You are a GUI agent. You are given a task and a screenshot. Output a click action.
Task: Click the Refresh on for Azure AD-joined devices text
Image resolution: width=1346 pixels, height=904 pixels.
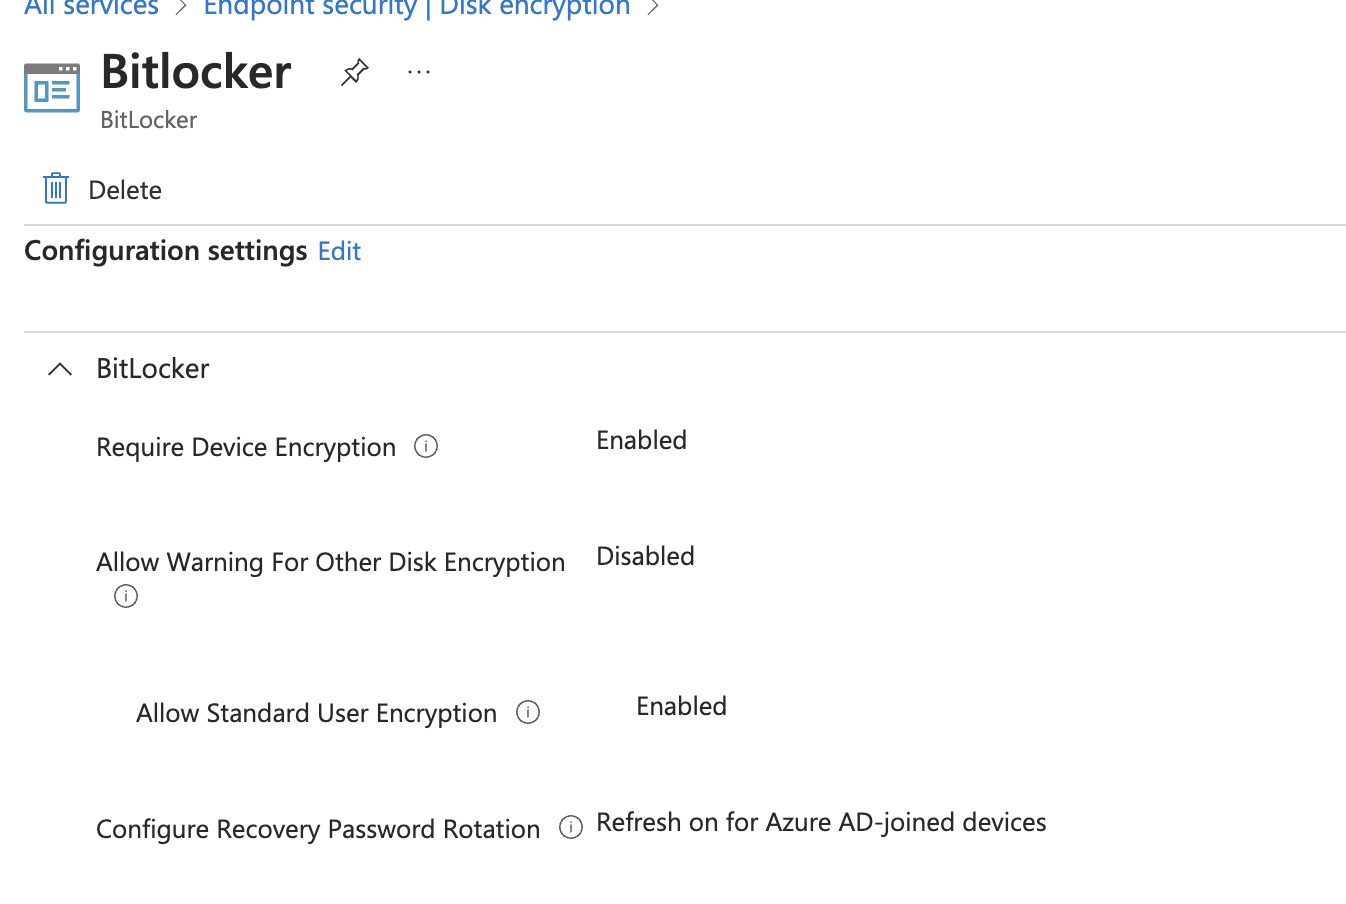(x=820, y=822)
